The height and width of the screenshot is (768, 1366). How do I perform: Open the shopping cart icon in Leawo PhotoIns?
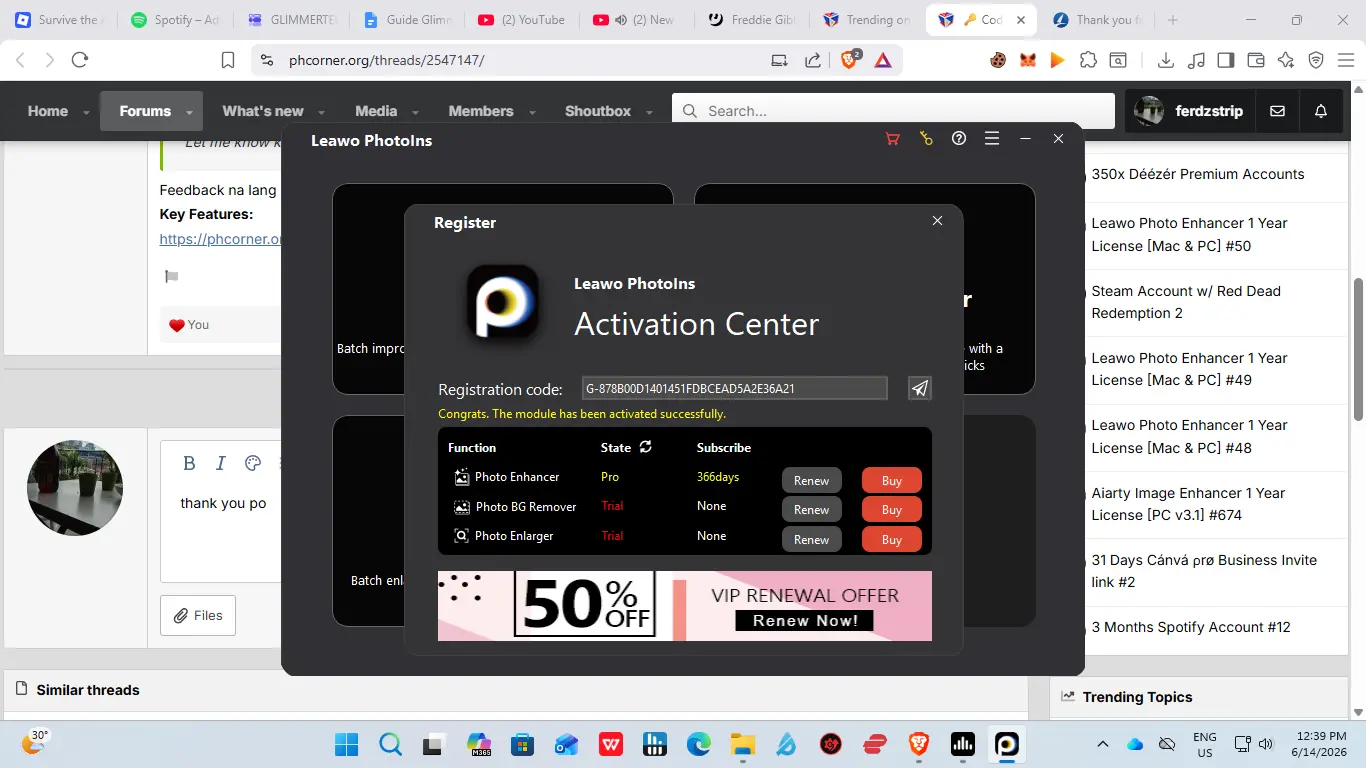point(893,139)
